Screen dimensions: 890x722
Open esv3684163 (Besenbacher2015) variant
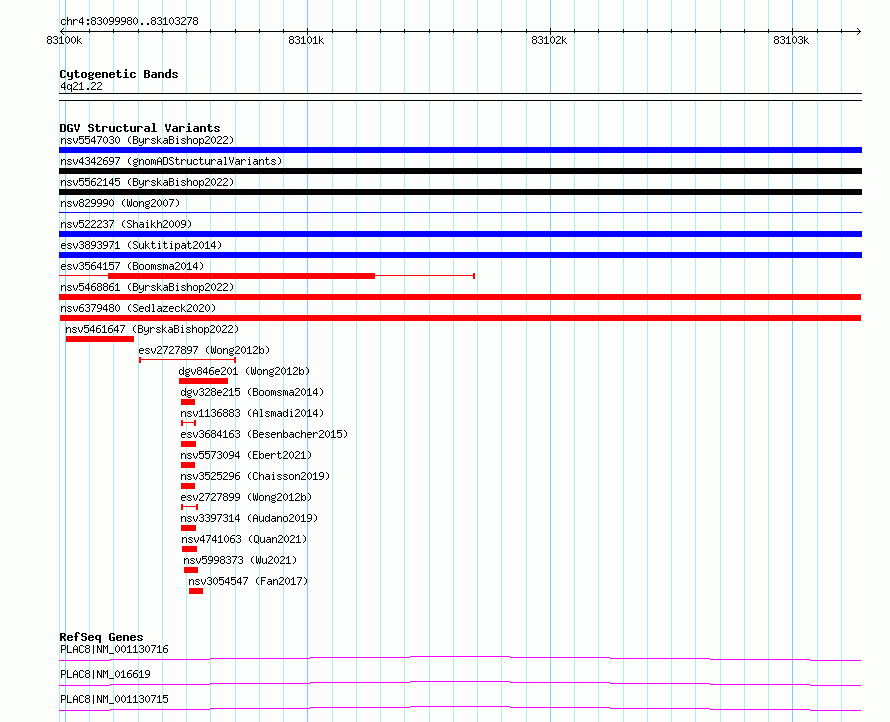pos(264,434)
